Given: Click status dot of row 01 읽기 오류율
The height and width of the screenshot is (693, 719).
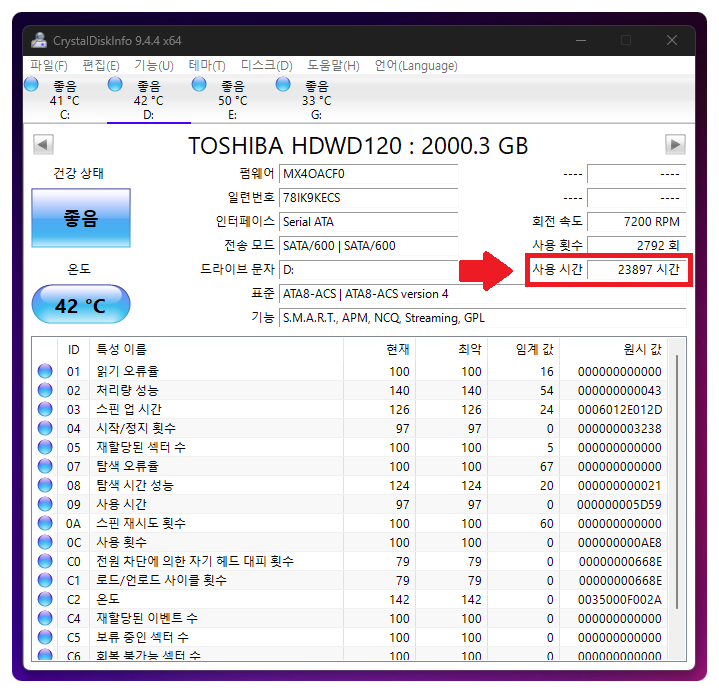Looking at the screenshot, I should [45, 371].
